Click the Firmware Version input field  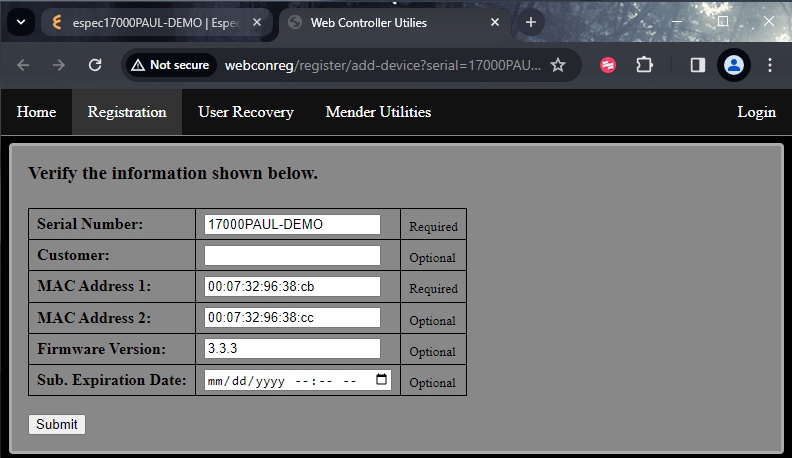(x=292, y=348)
